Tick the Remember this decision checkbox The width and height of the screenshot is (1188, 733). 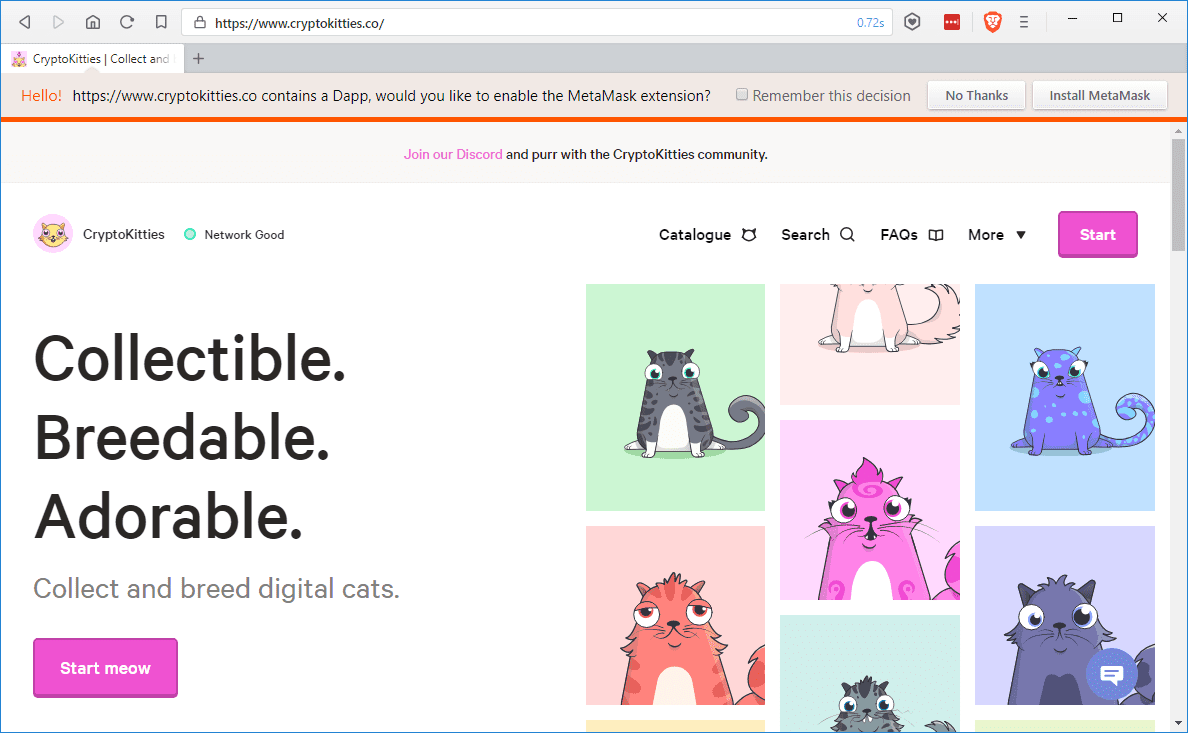[742, 95]
